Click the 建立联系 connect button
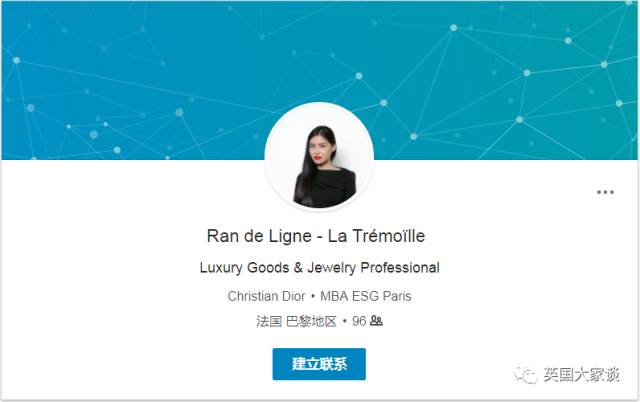Screen dimensions: 640x402 coord(319,364)
